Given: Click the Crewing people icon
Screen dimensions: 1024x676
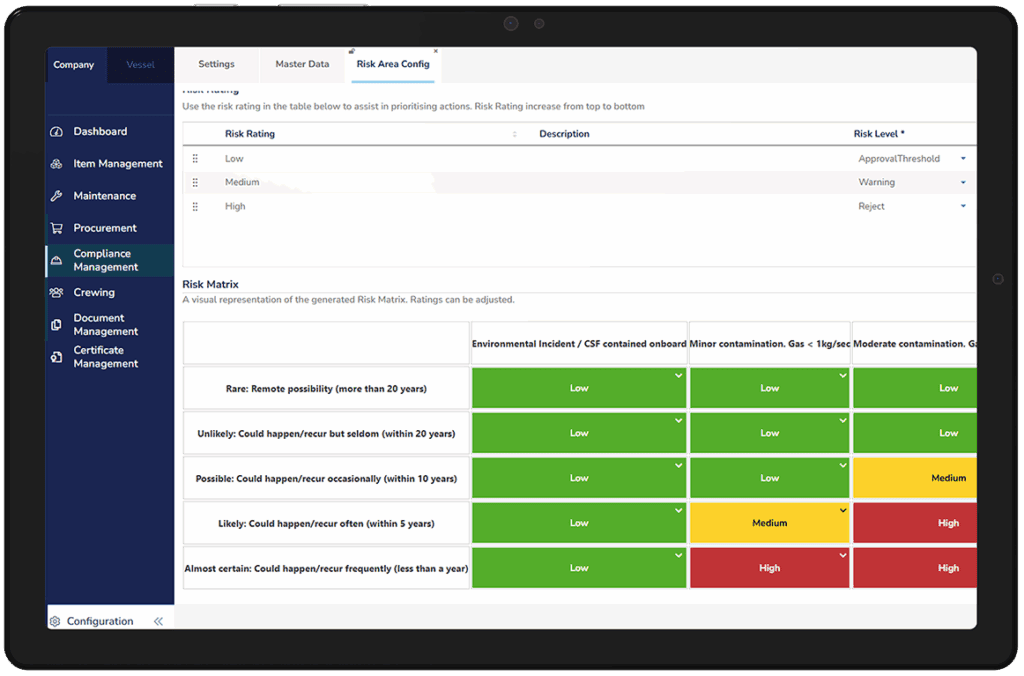Looking at the screenshot, I should point(56,293).
